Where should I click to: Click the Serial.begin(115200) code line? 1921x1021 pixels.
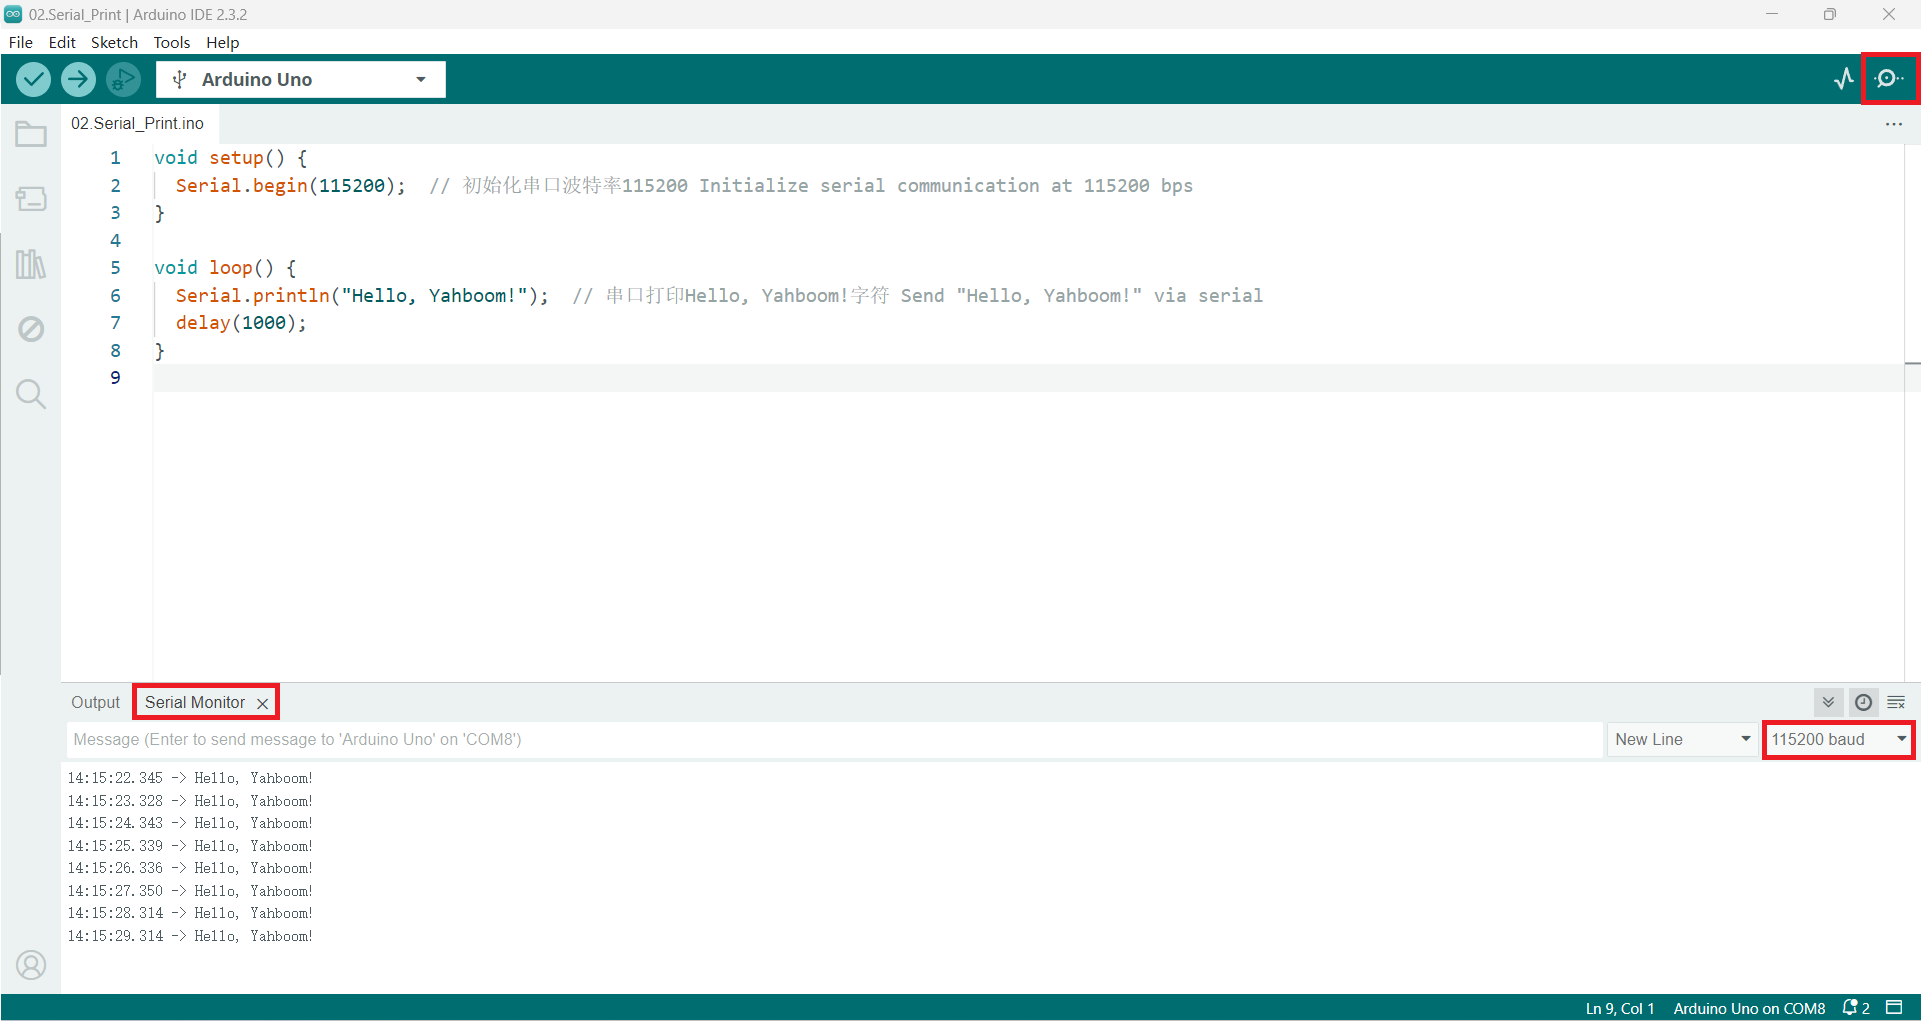(291, 185)
